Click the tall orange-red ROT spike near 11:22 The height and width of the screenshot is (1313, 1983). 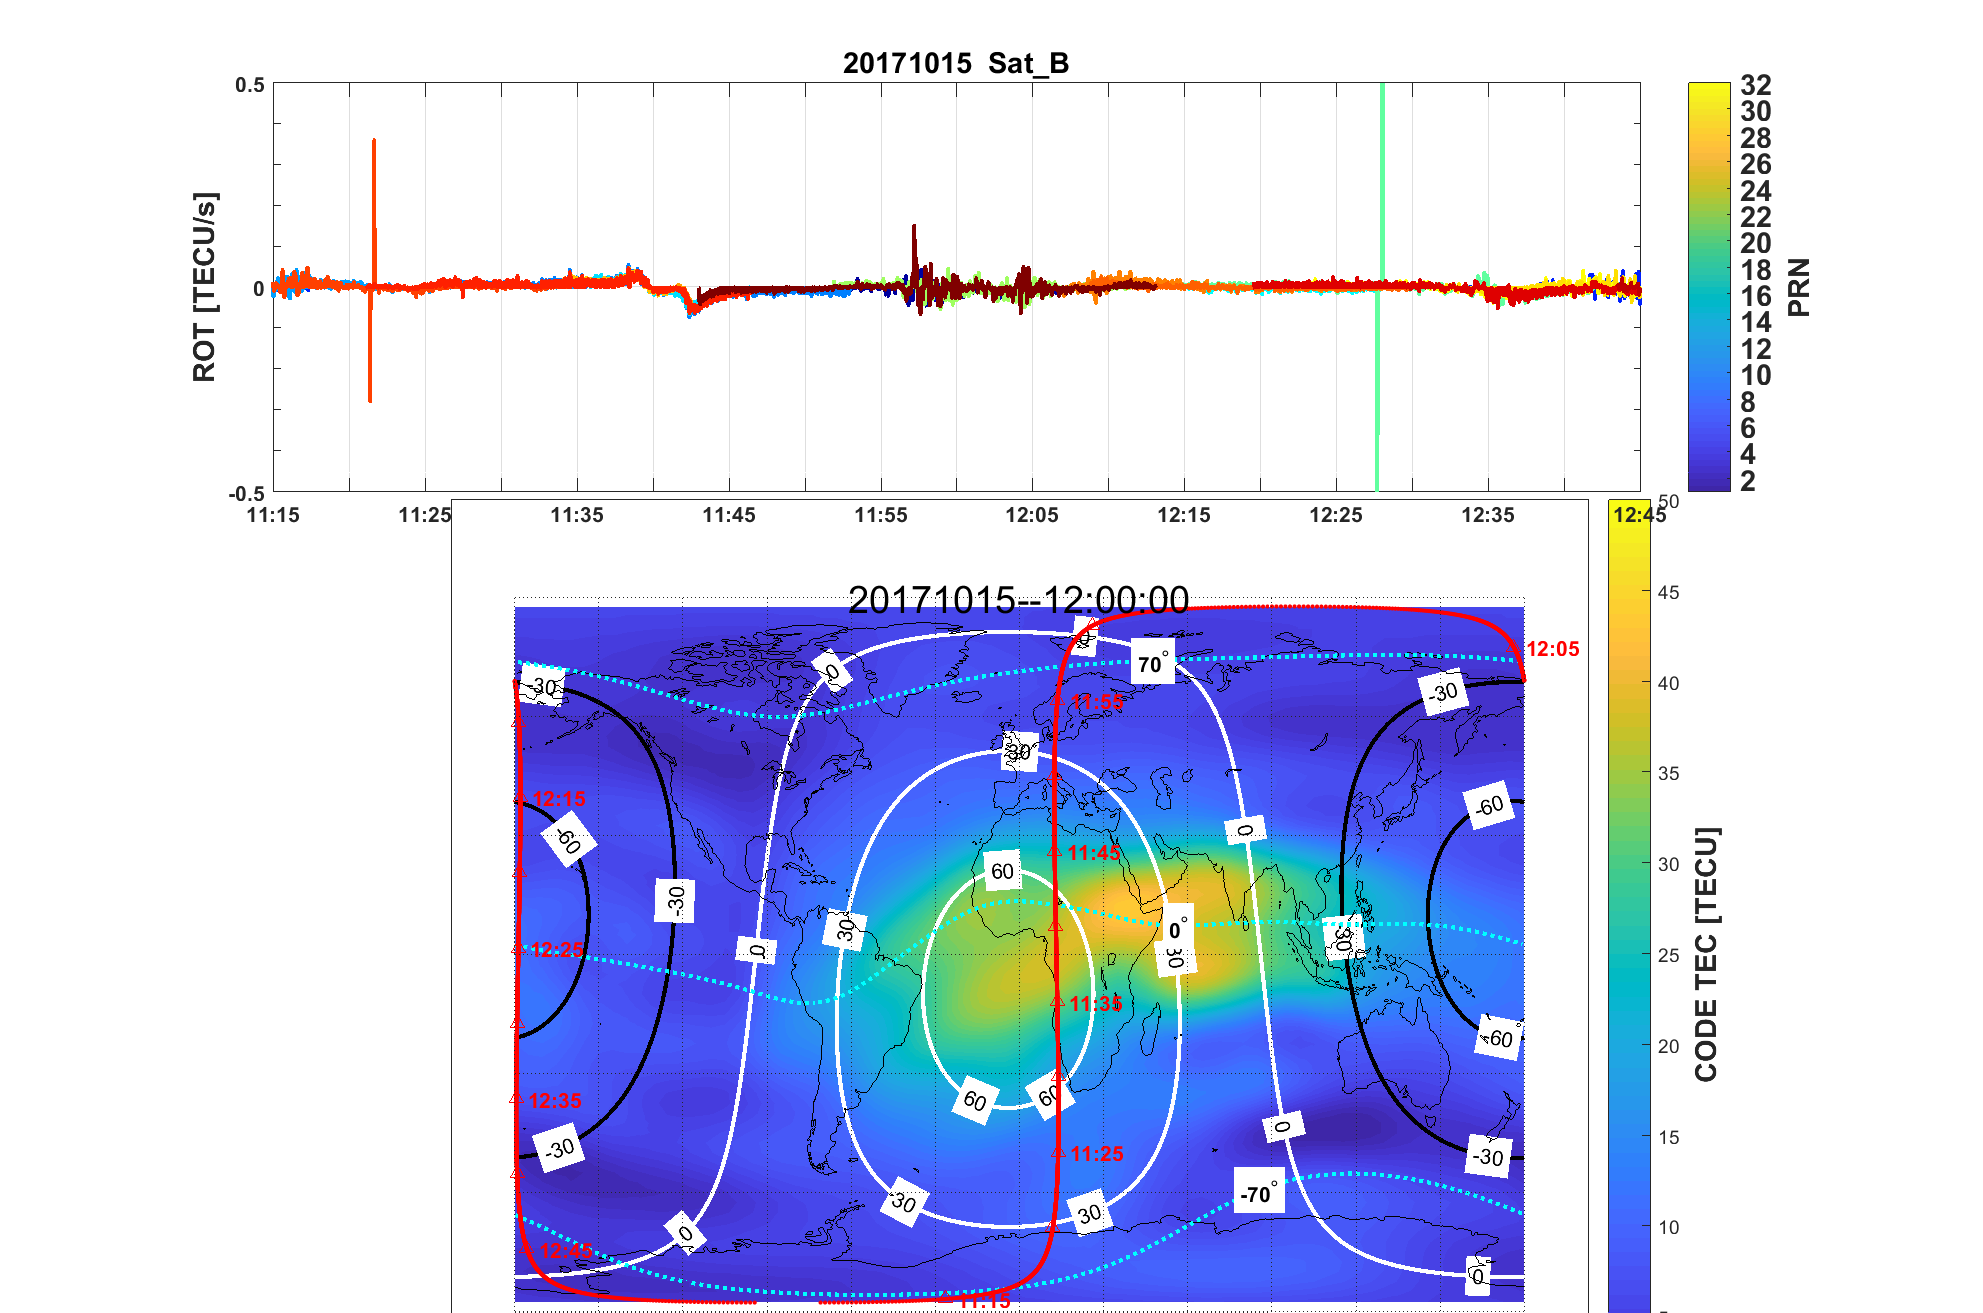point(372,270)
